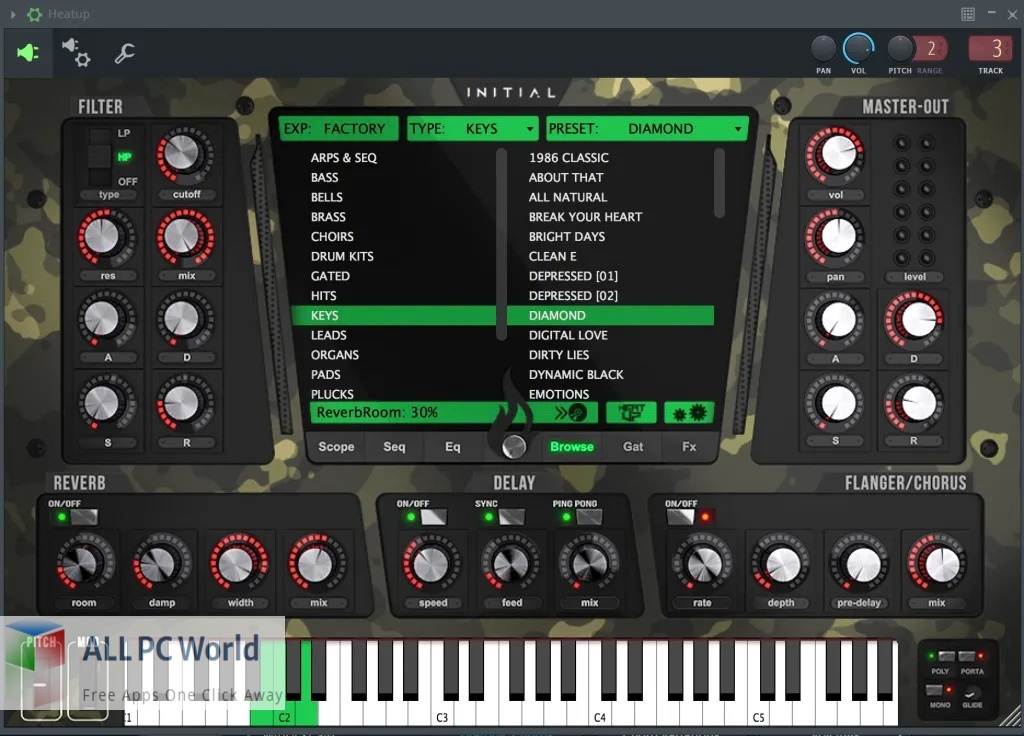Click the preset list scrollbar

[719, 183]
